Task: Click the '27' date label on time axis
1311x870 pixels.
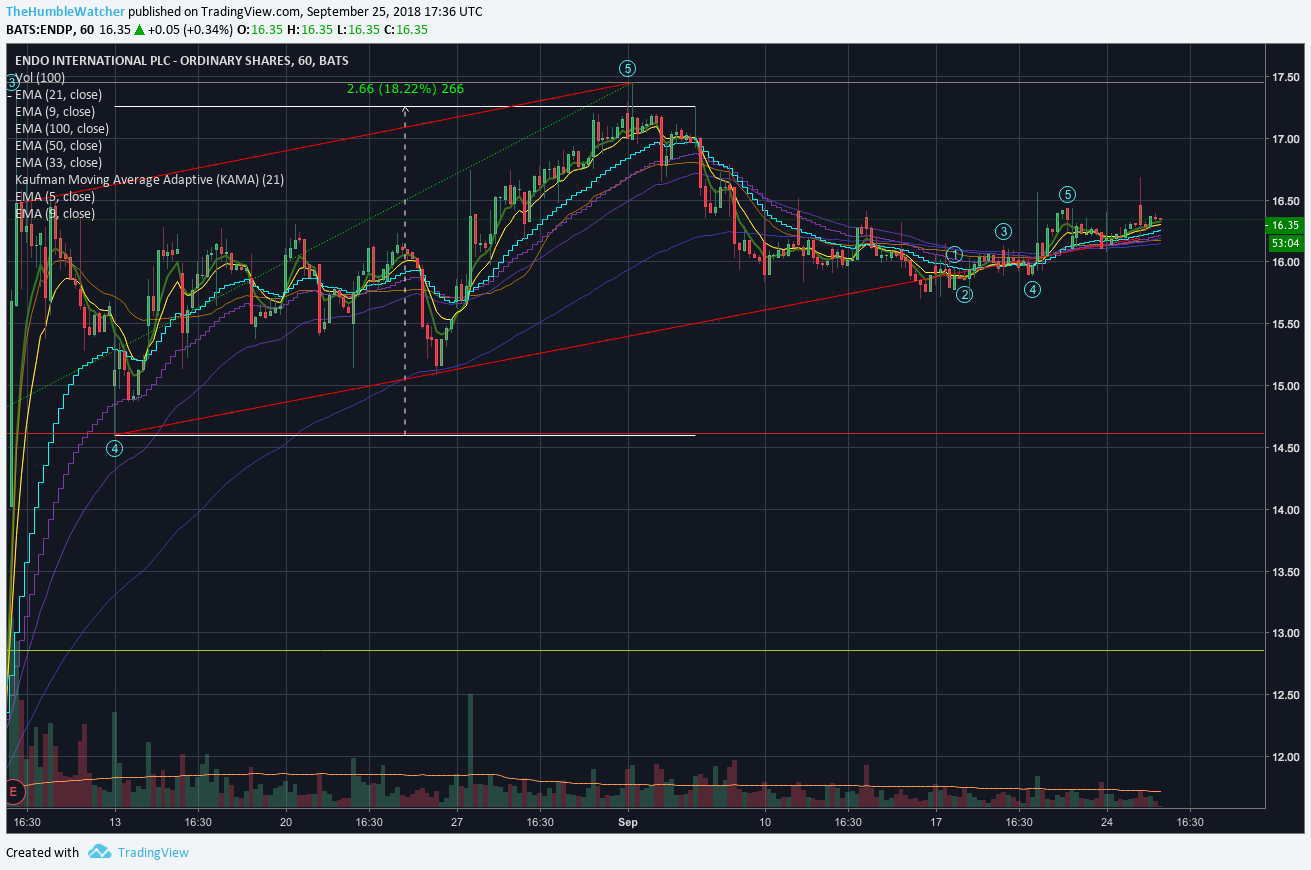Action: pyautogui.click(x=456, y=822)
